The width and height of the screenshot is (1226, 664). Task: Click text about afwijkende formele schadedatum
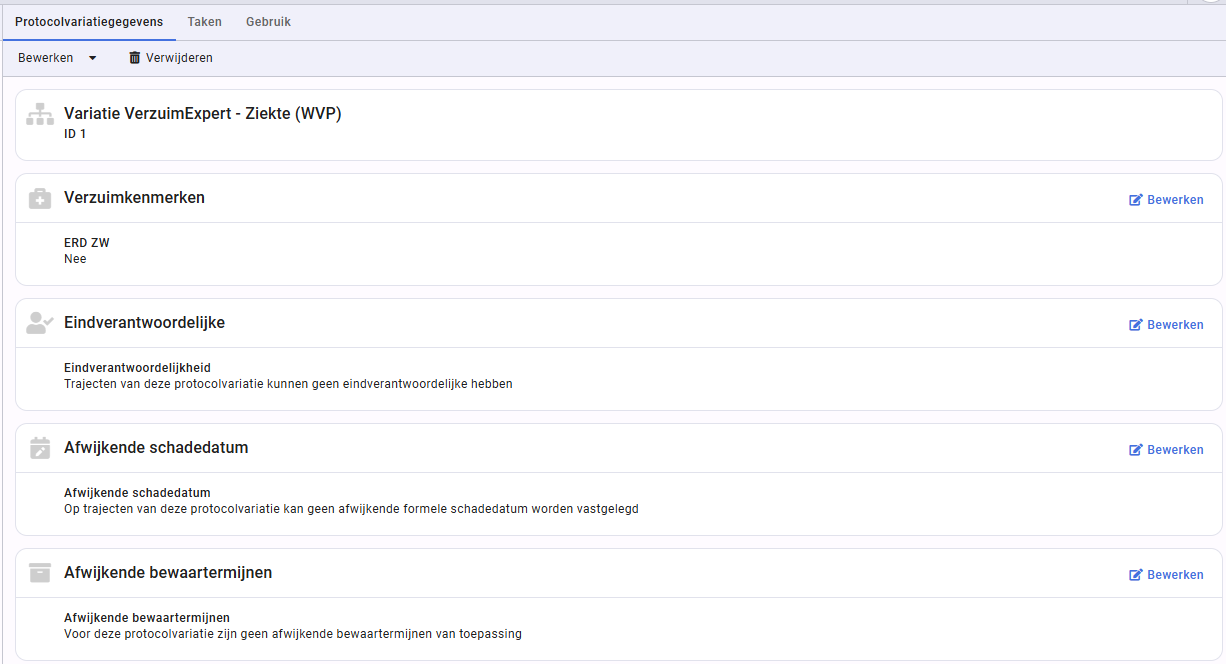coord(351,509)
